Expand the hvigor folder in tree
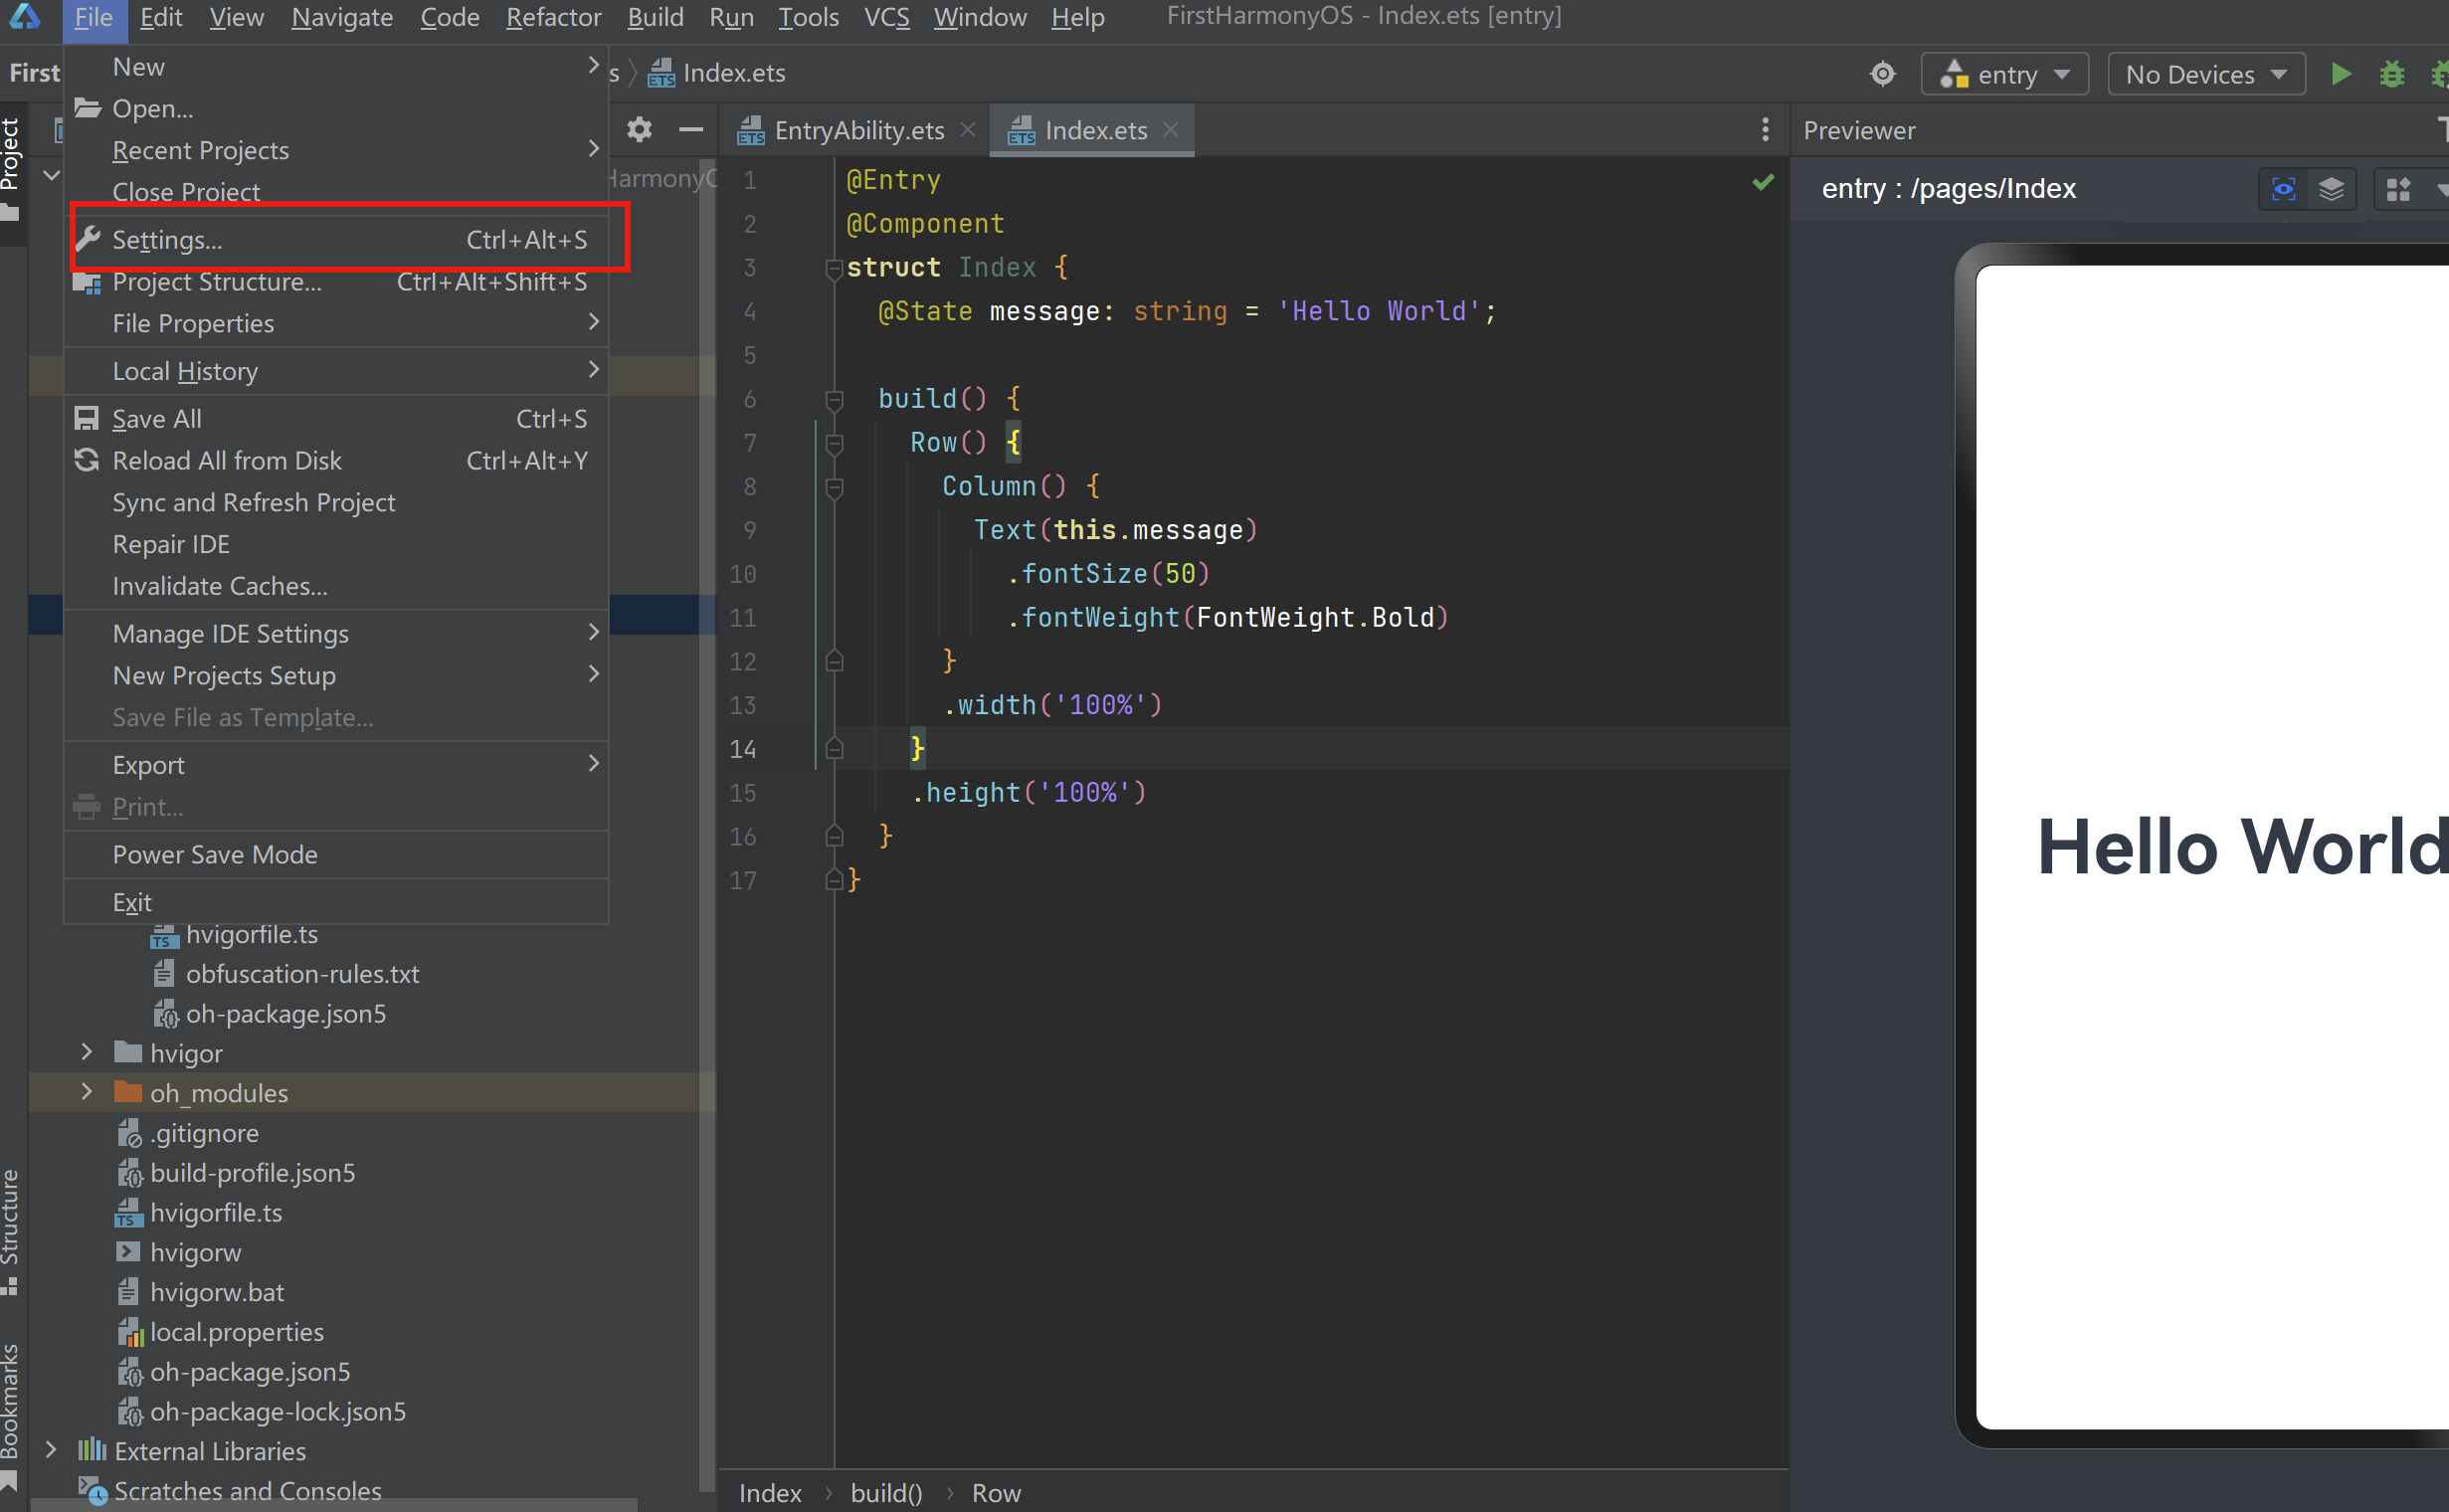Screen dimensions: 2449x1512 click(87, 1053)
